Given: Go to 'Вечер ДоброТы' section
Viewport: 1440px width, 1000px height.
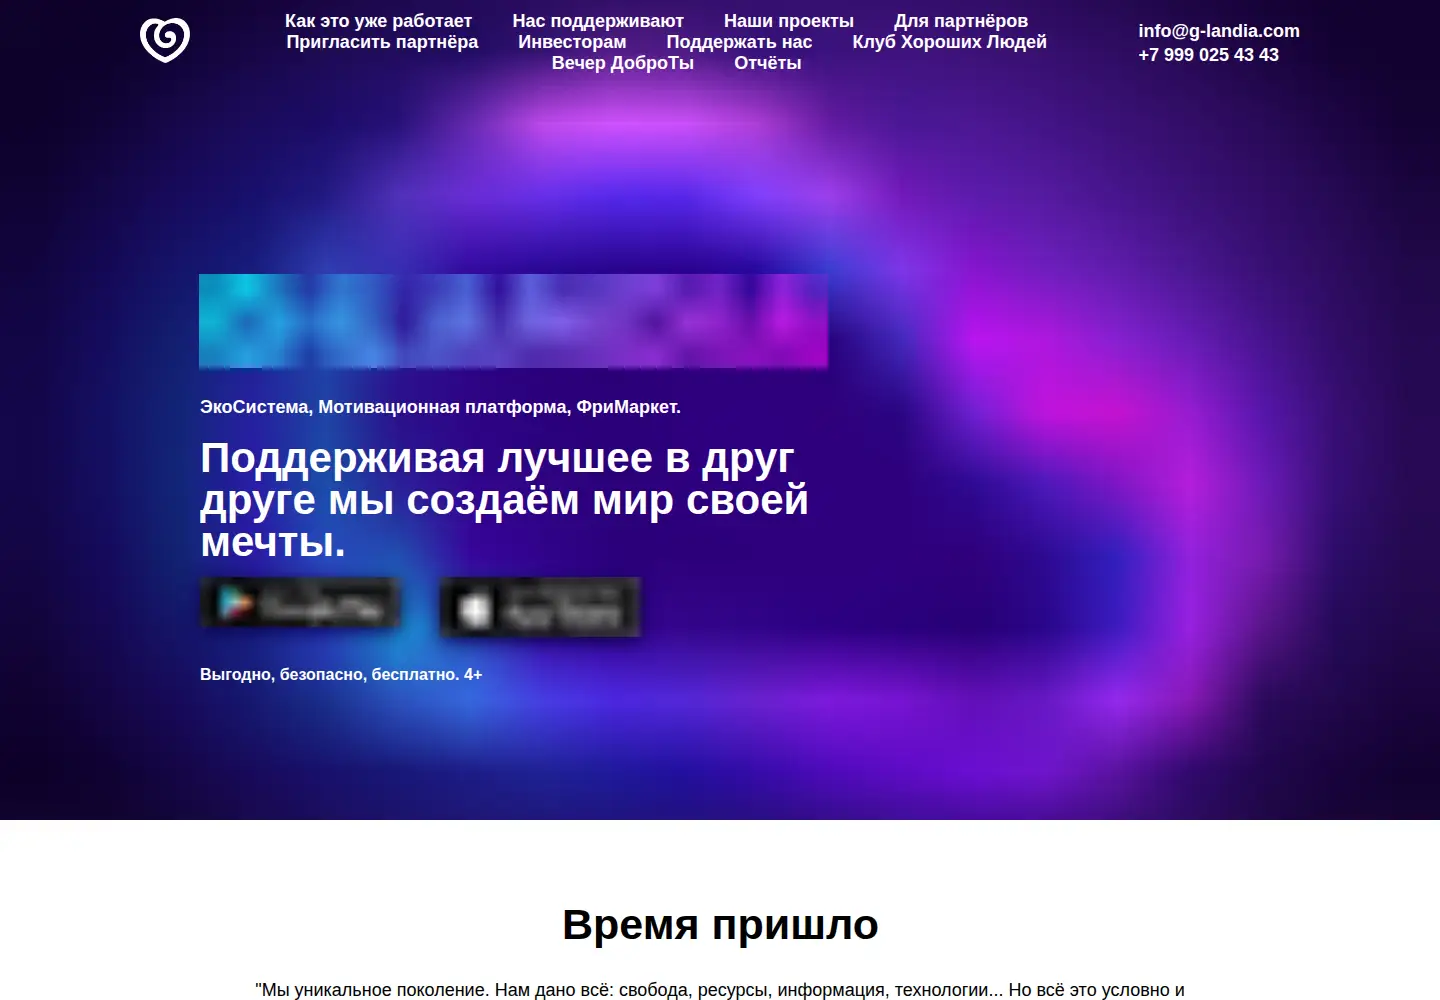Looking at the screenshot, I should [623, 63].
